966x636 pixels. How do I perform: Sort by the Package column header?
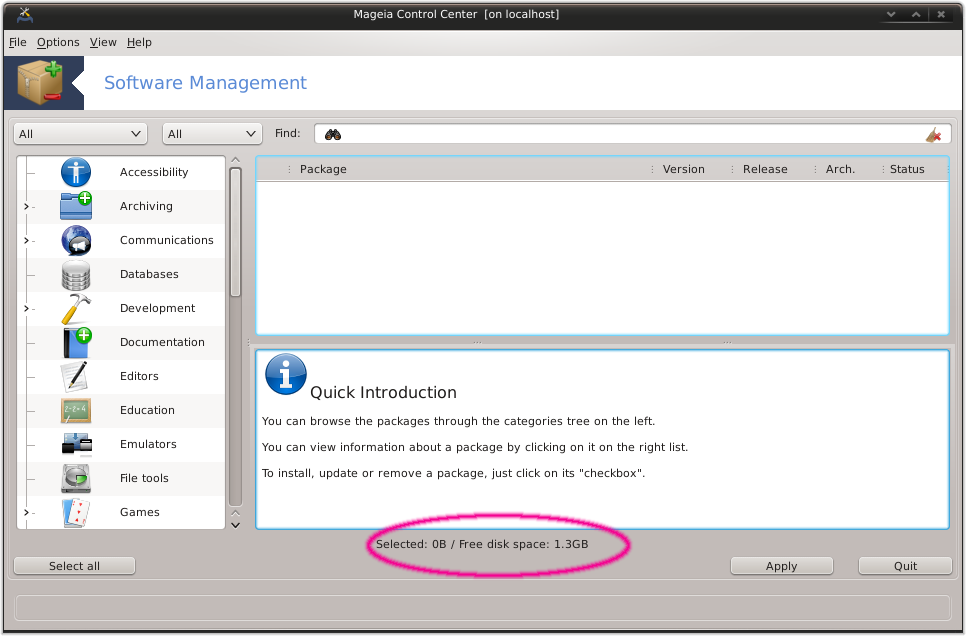tap(323, 169)
